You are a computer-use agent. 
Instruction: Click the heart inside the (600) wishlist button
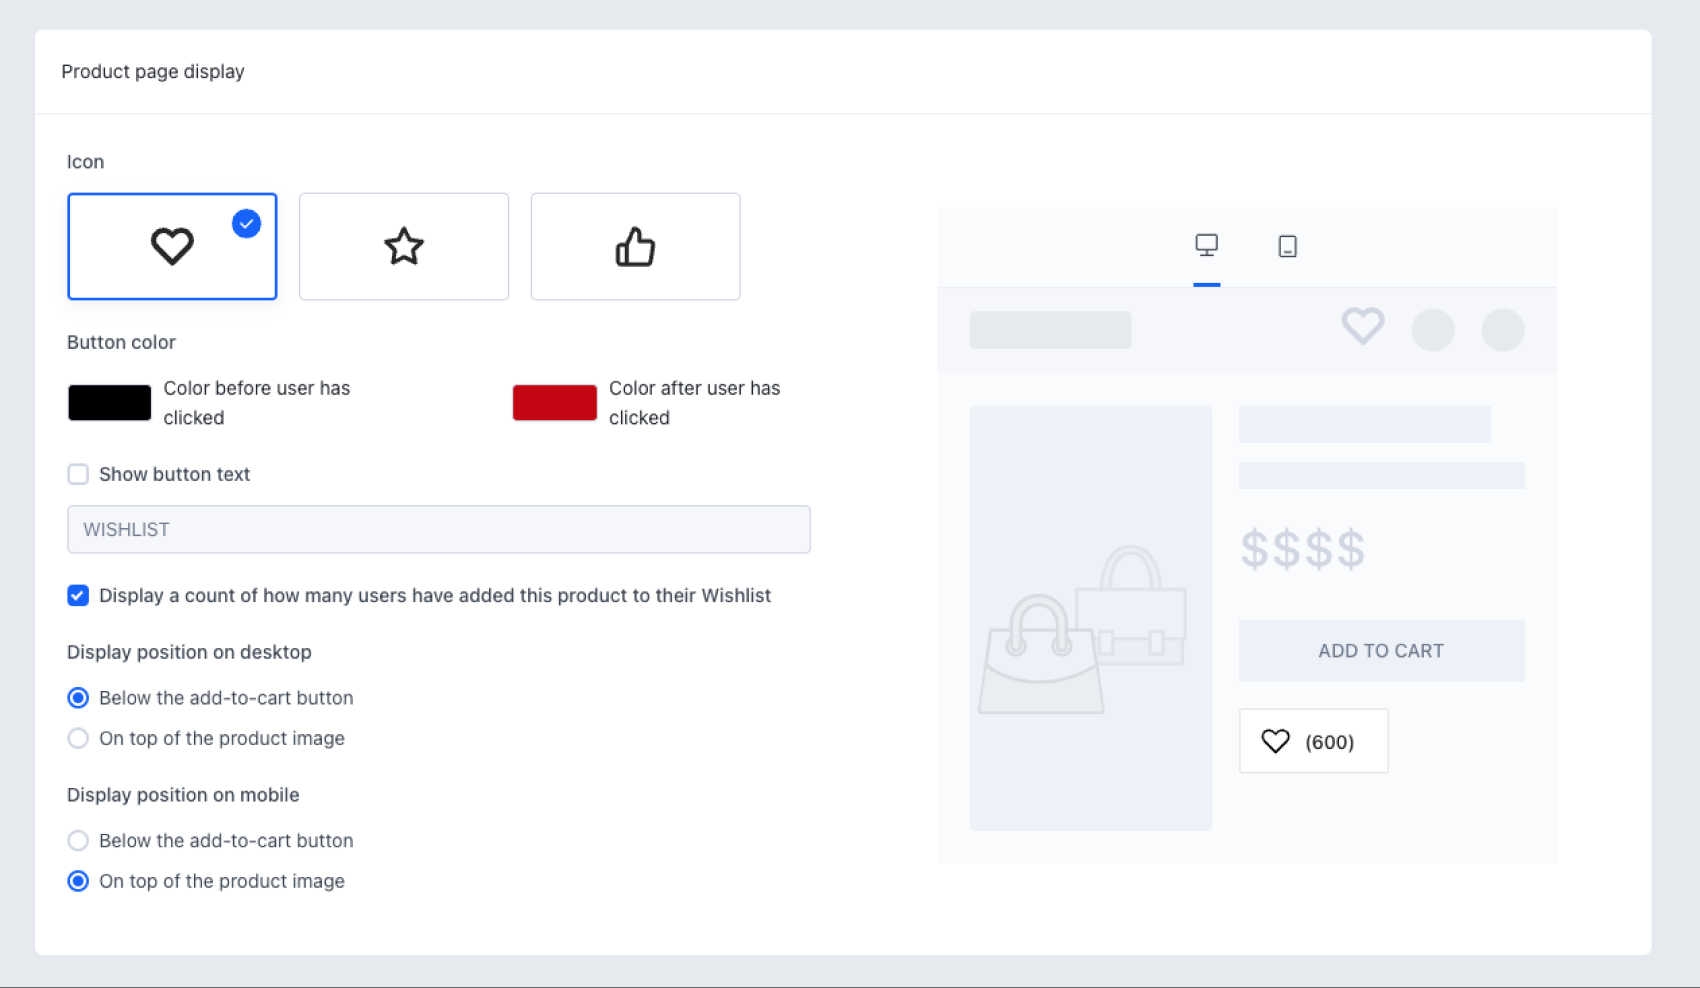click(1275, 740)
